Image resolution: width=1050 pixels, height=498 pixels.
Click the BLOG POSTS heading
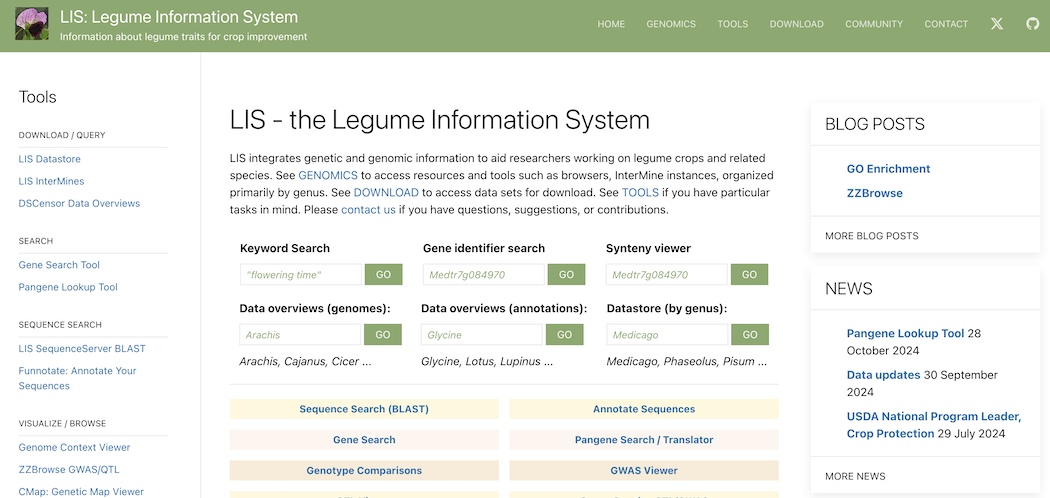click(x=875, y=124)
